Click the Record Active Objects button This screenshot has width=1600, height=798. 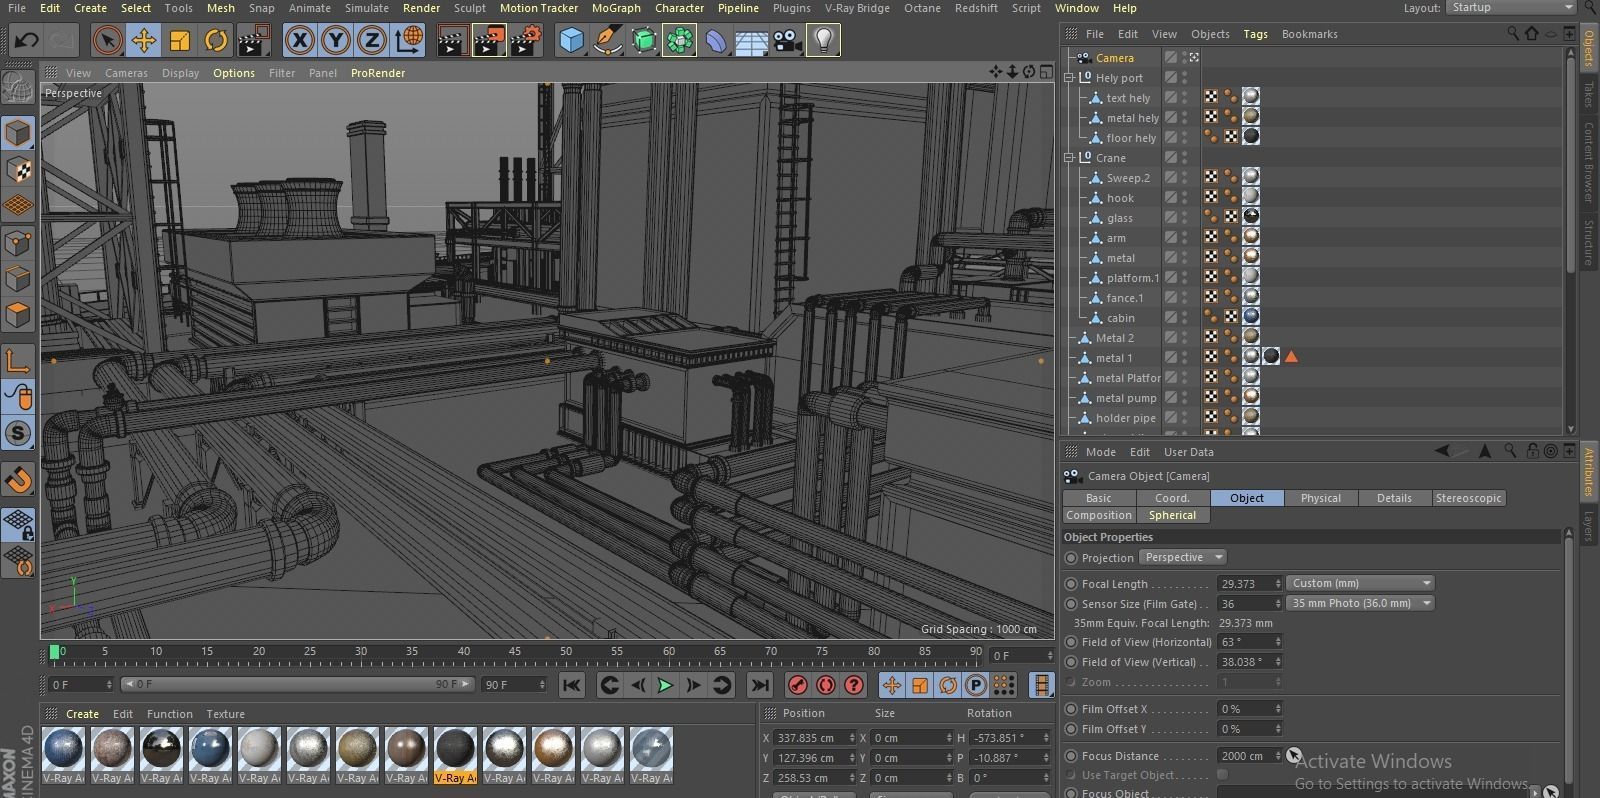point(798,685)
